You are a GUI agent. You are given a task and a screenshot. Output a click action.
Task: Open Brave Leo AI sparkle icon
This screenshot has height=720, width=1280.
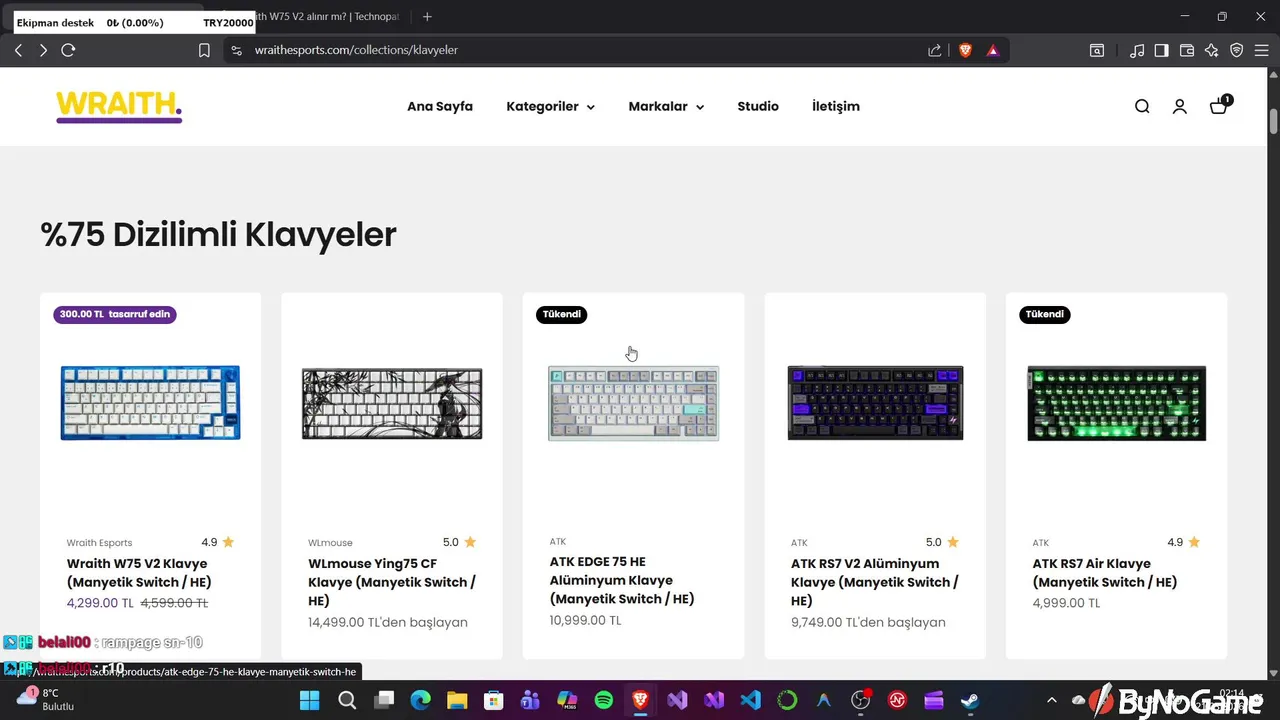[x=1212, y=50]
